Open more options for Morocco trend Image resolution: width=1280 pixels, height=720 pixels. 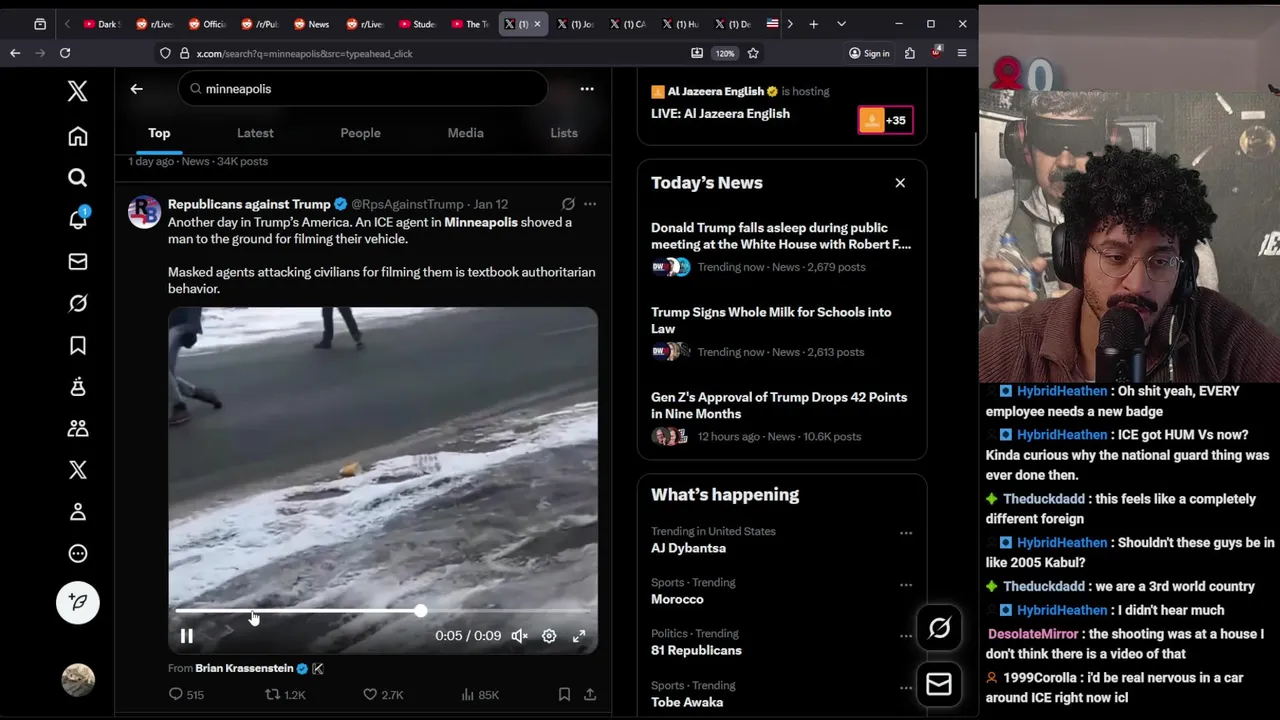tap(906, 584)
